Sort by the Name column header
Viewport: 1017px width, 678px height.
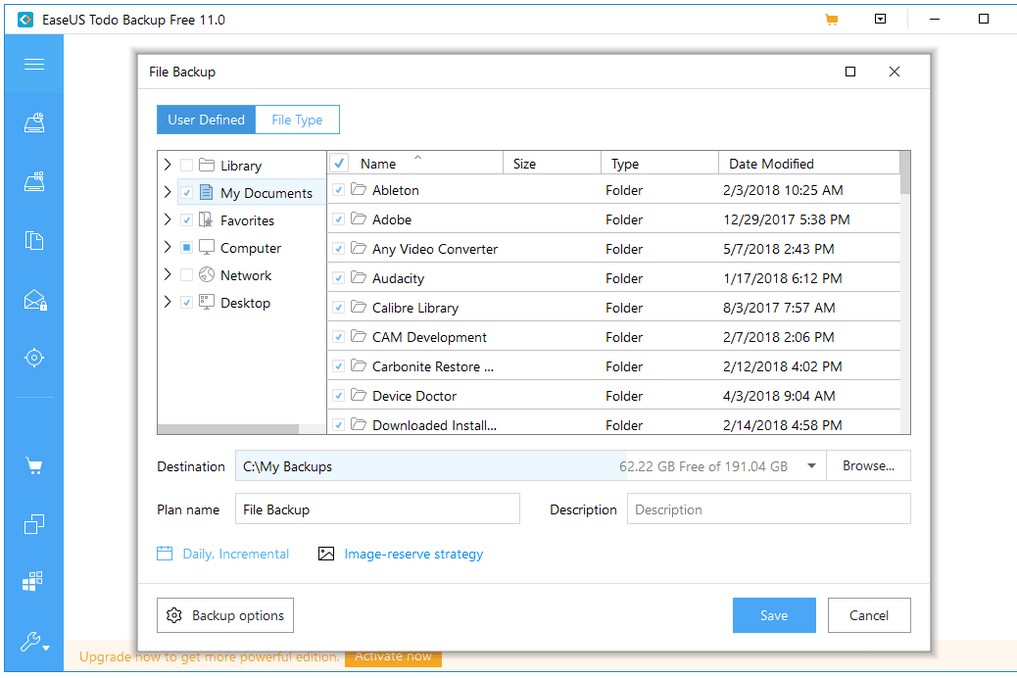[x=378, y=163]
